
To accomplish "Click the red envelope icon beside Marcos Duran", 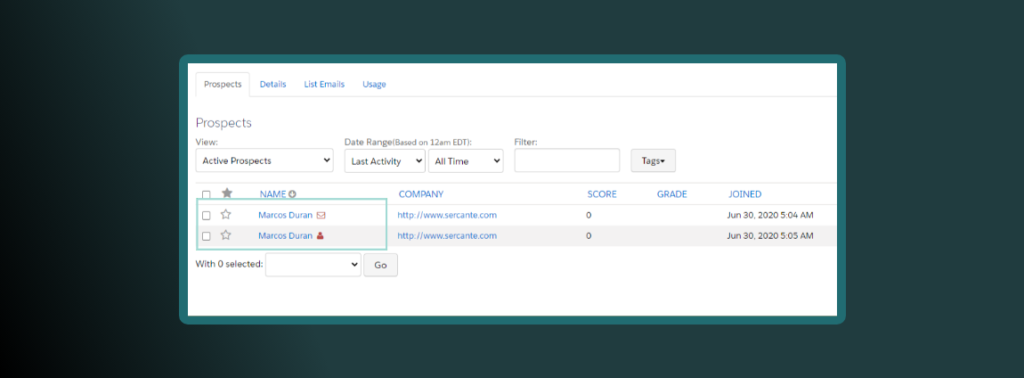I will tap(321, 215).
